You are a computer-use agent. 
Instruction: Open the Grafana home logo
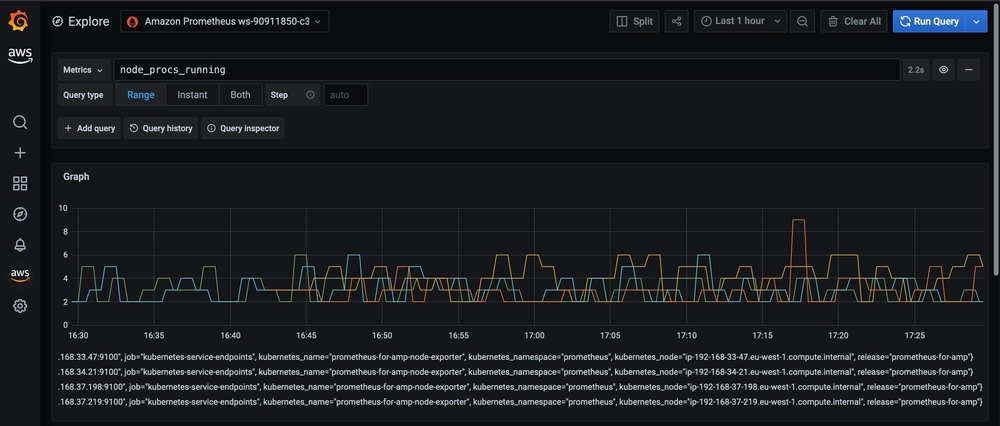(19, 21)
